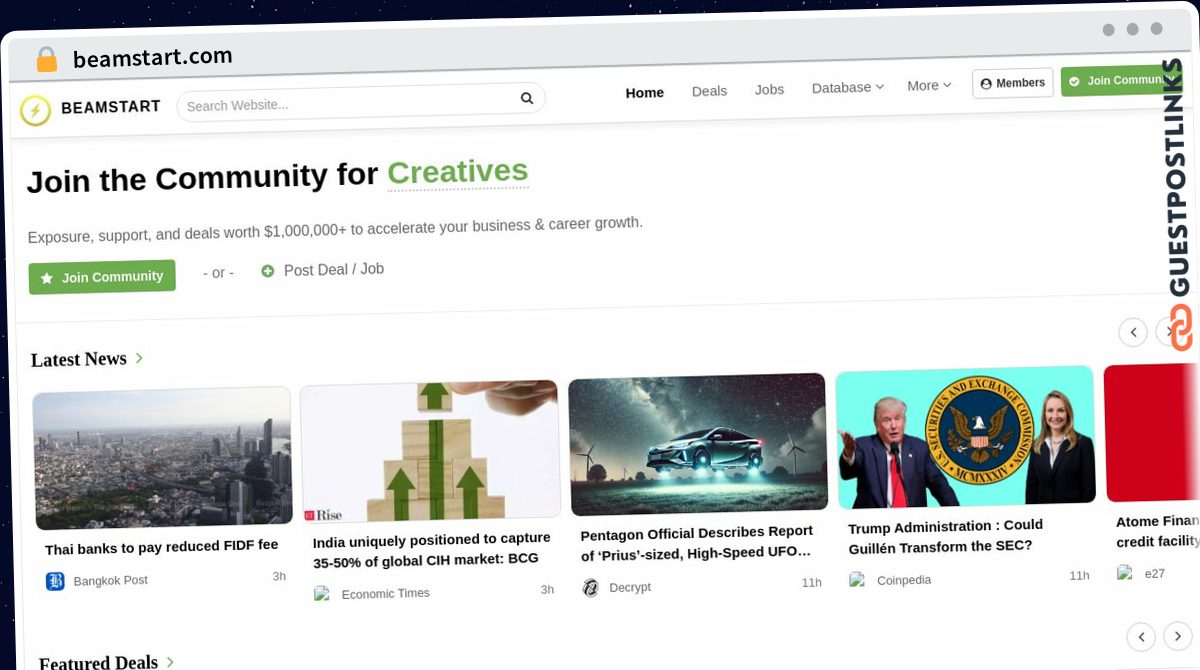Open the Deals menu item
Viewport: 1200px width, 670px height.
click(709, 91)
